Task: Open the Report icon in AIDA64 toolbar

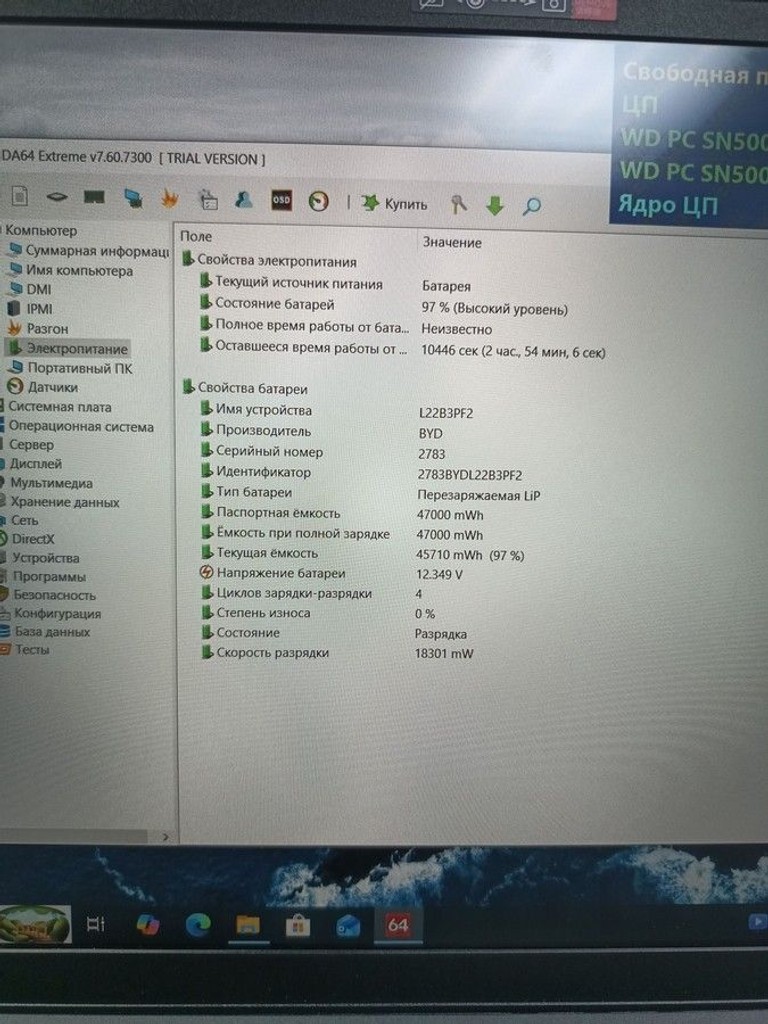Action: click(20, 195)
